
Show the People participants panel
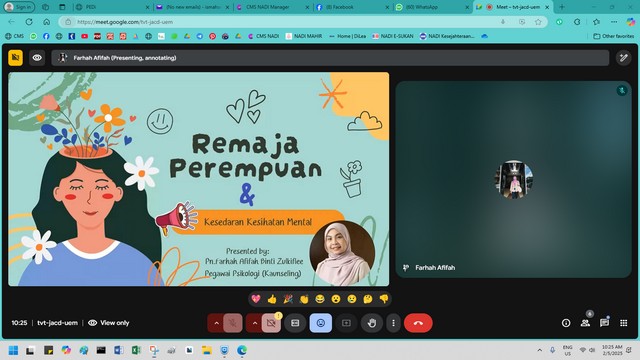tap(585, 323)
